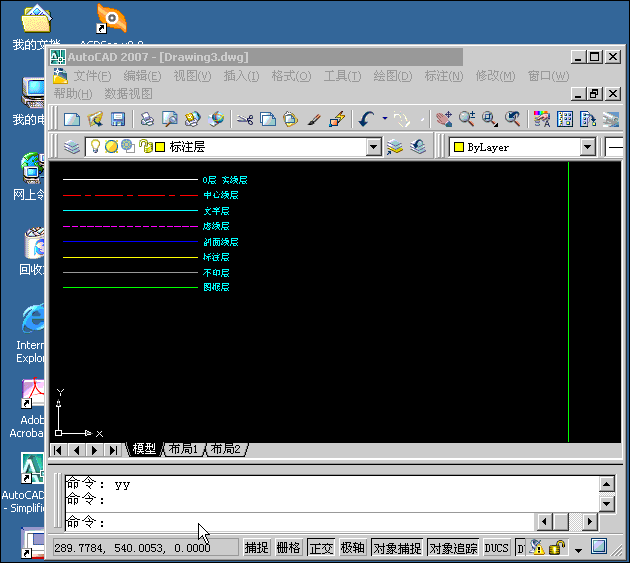Click command line scroll right arrow
This screenshot has width=630, height=563.
[590, 522]
